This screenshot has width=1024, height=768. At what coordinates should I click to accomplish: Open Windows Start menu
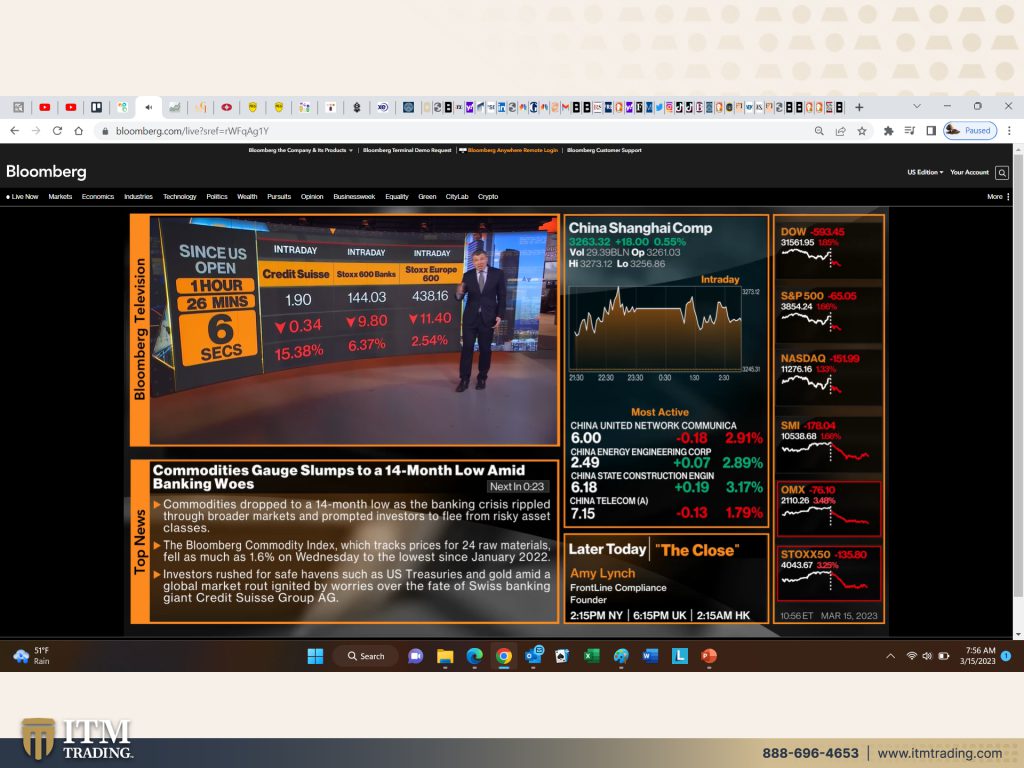315,656
